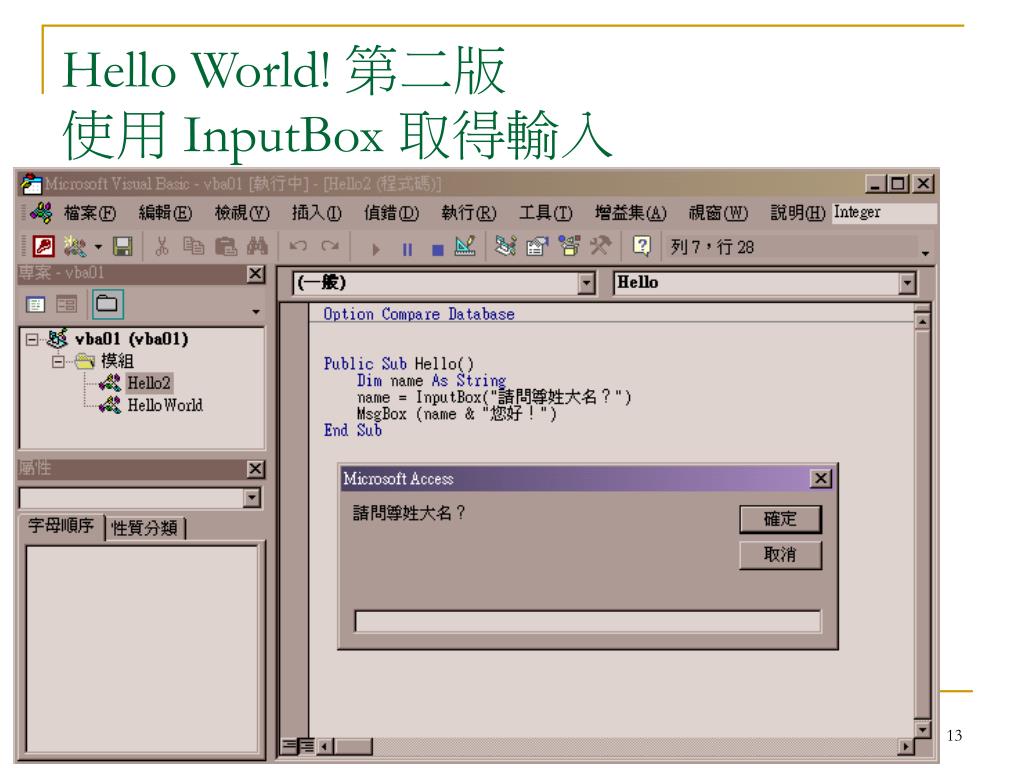This screenshot has width=1024, height=768.
Task: Collapse the 模組 folder node
Action: tap(58, 362)
